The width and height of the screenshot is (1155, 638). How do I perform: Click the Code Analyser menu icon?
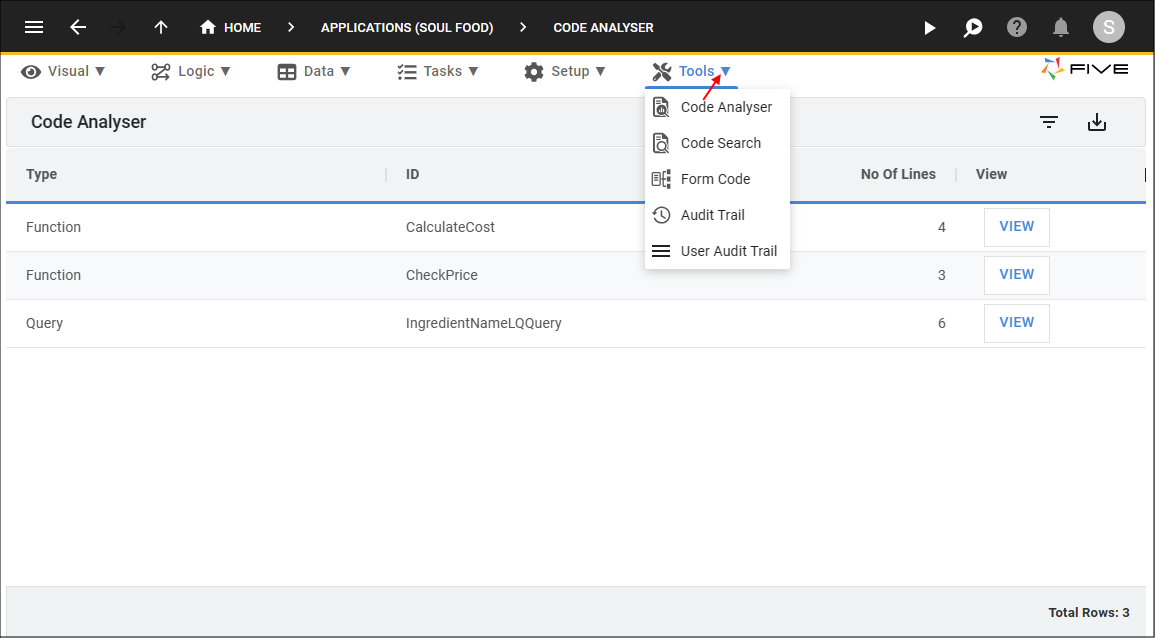[661, 108]
